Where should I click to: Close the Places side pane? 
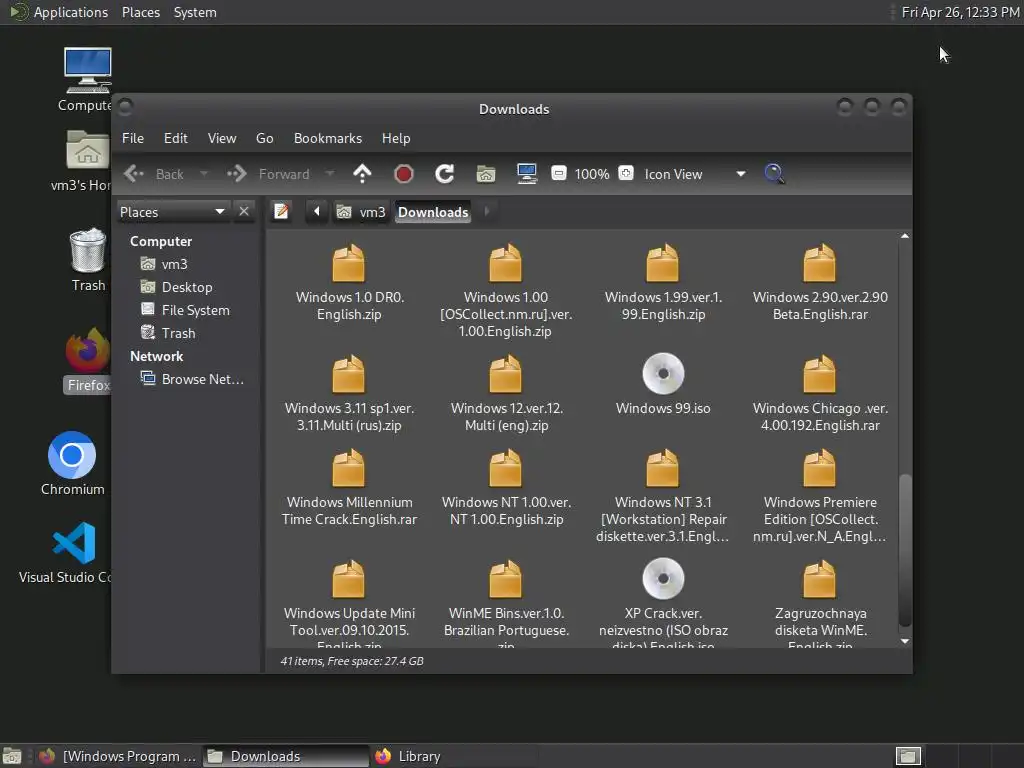tap(244, 211)
